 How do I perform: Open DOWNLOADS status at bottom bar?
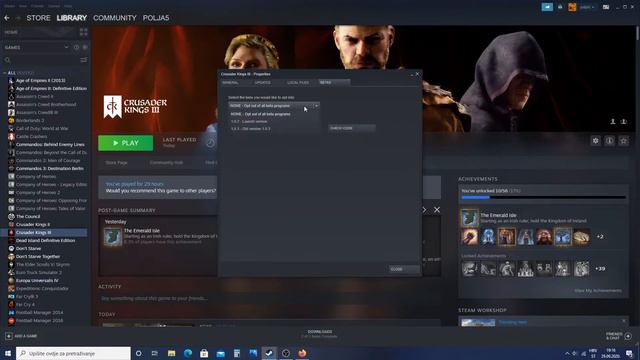coord(320,334)
